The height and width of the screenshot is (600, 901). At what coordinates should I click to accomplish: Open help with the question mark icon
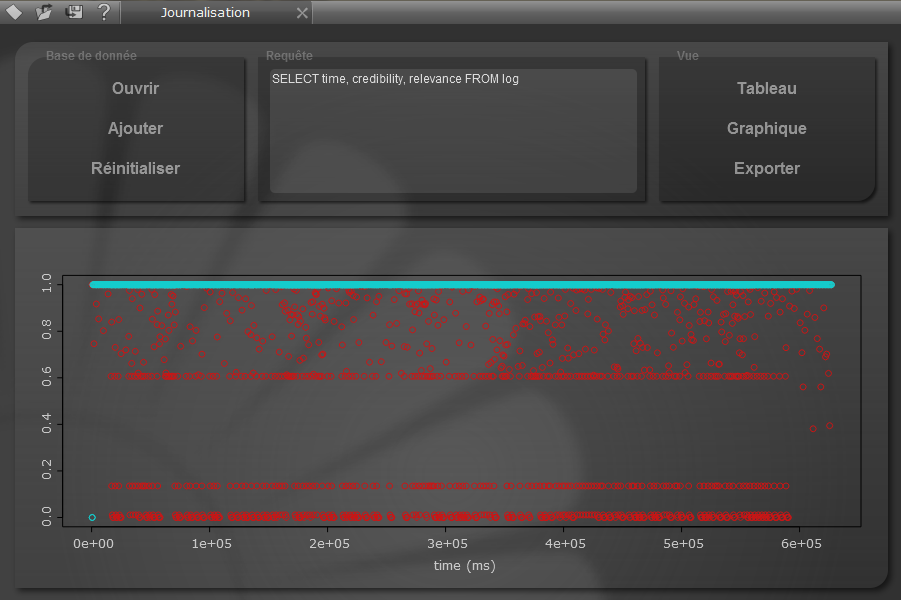pyautogui.click(x=103, y=12)
